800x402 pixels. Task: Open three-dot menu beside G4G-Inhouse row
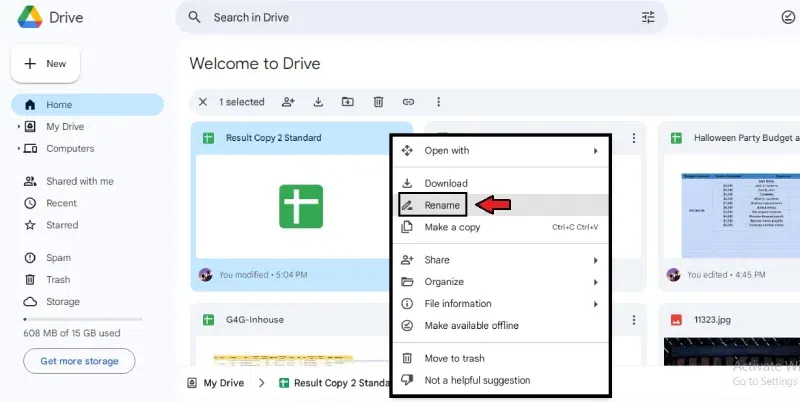(x=634, y=320)
